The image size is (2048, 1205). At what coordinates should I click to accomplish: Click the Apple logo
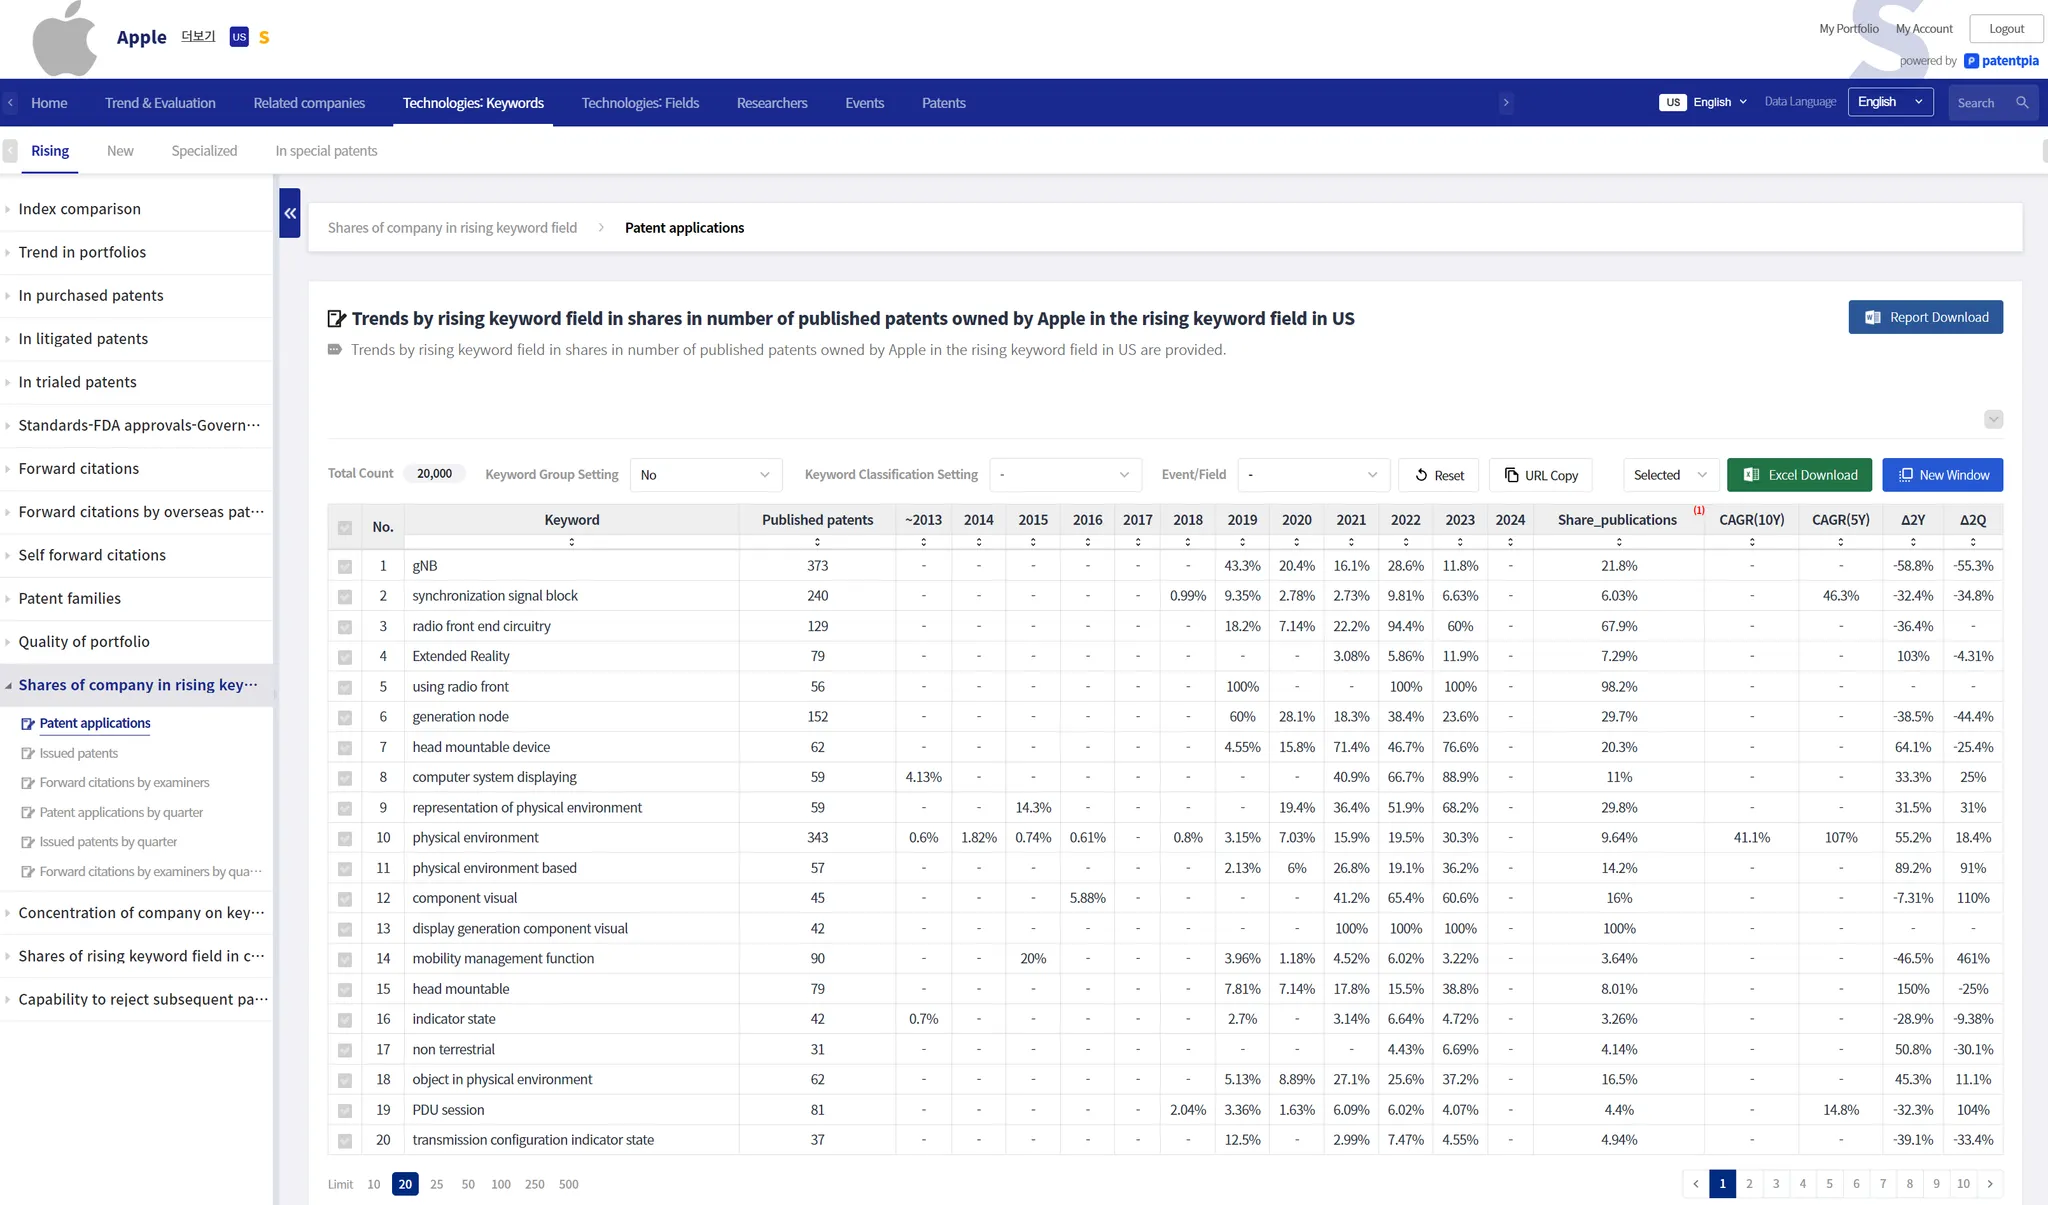(66, 40)
